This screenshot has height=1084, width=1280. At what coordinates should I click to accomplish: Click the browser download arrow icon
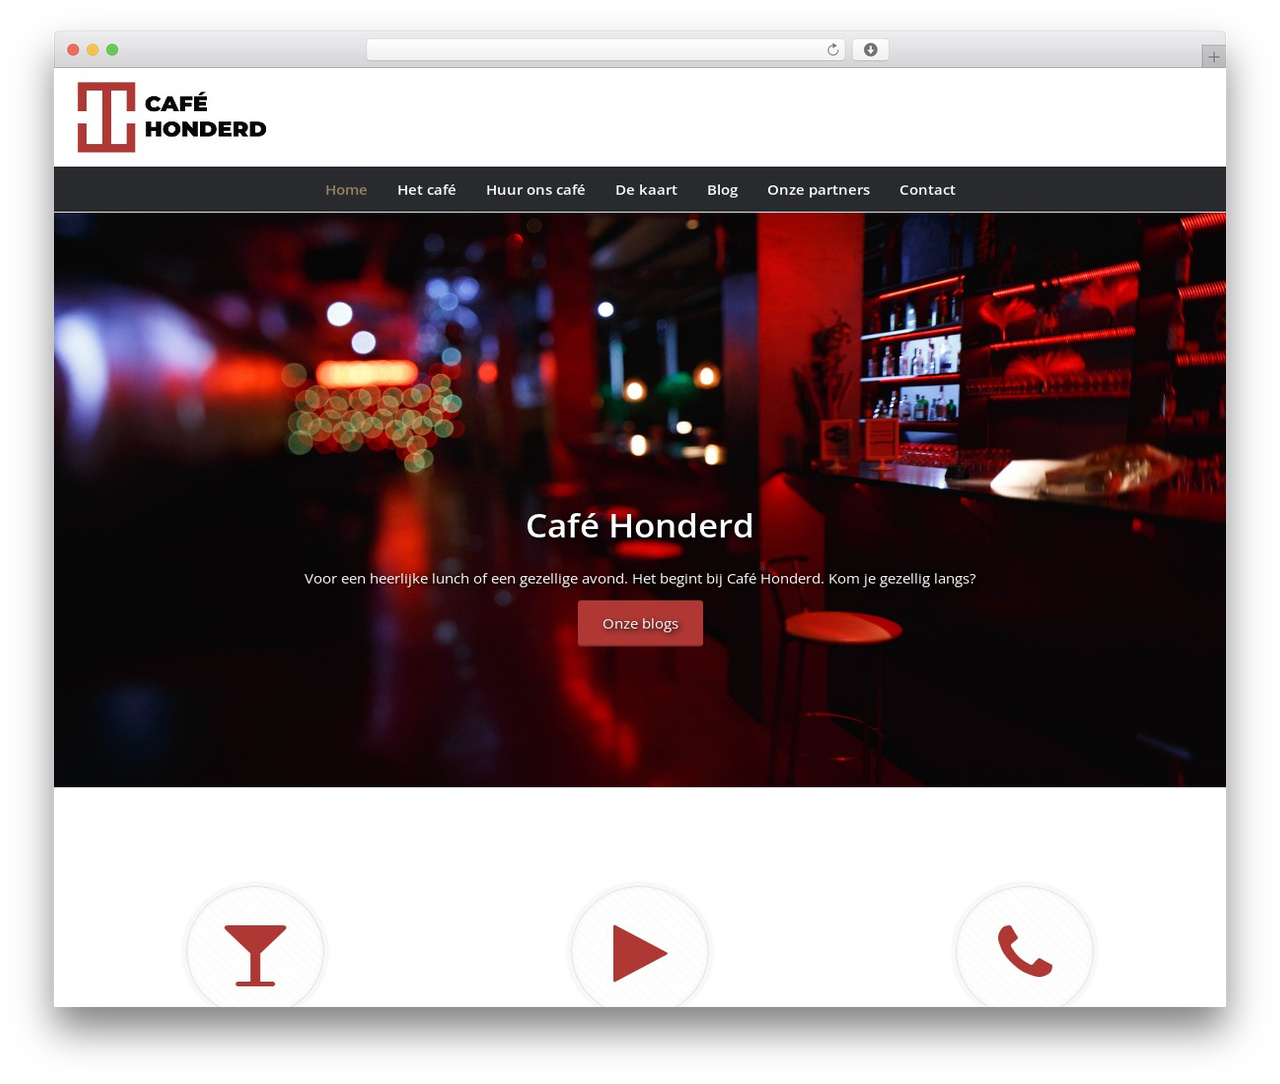(x=870, y=50)
